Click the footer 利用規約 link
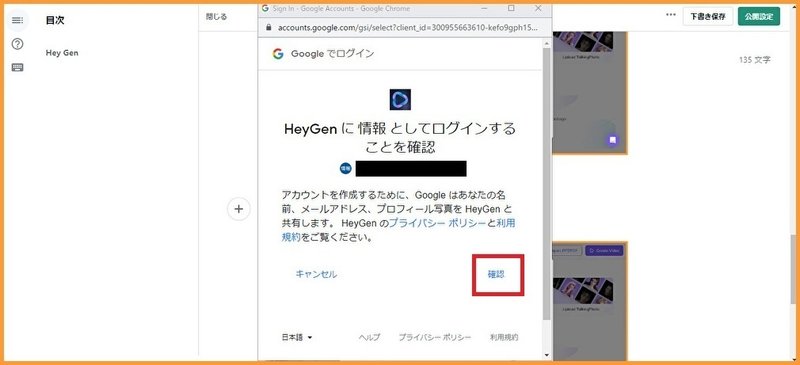This screenshot has width=800, height=365. pyautogui.click(x=504, y=337)
